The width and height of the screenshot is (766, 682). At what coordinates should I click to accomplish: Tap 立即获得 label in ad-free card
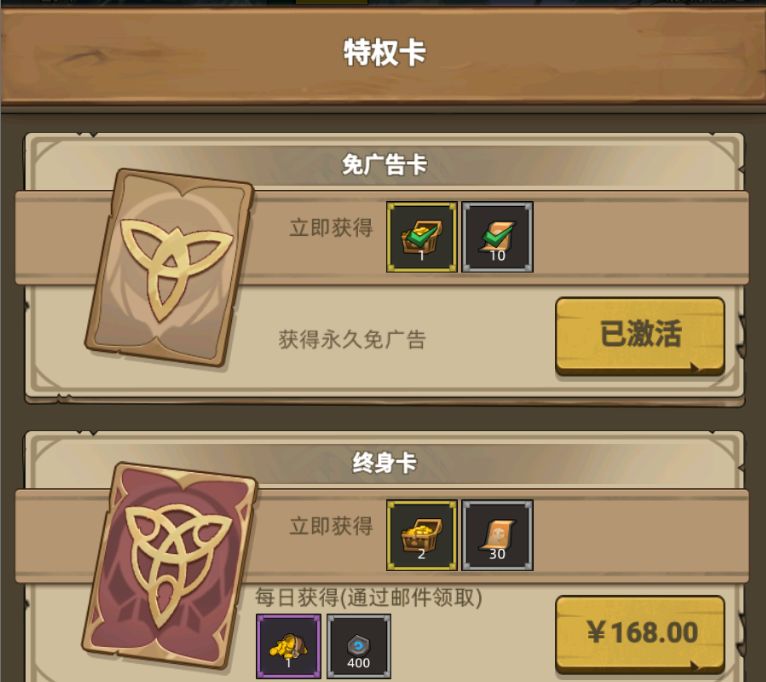coord(331,228)
